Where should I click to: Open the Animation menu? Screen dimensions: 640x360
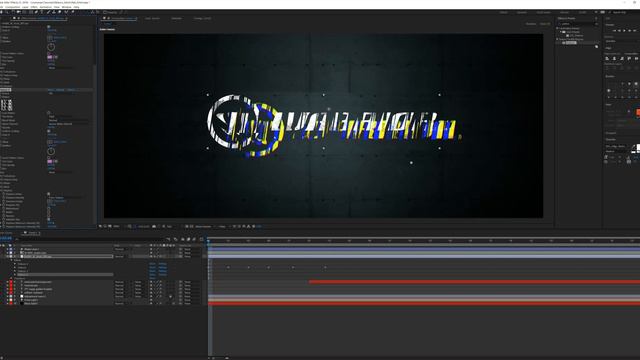(46, 7)
